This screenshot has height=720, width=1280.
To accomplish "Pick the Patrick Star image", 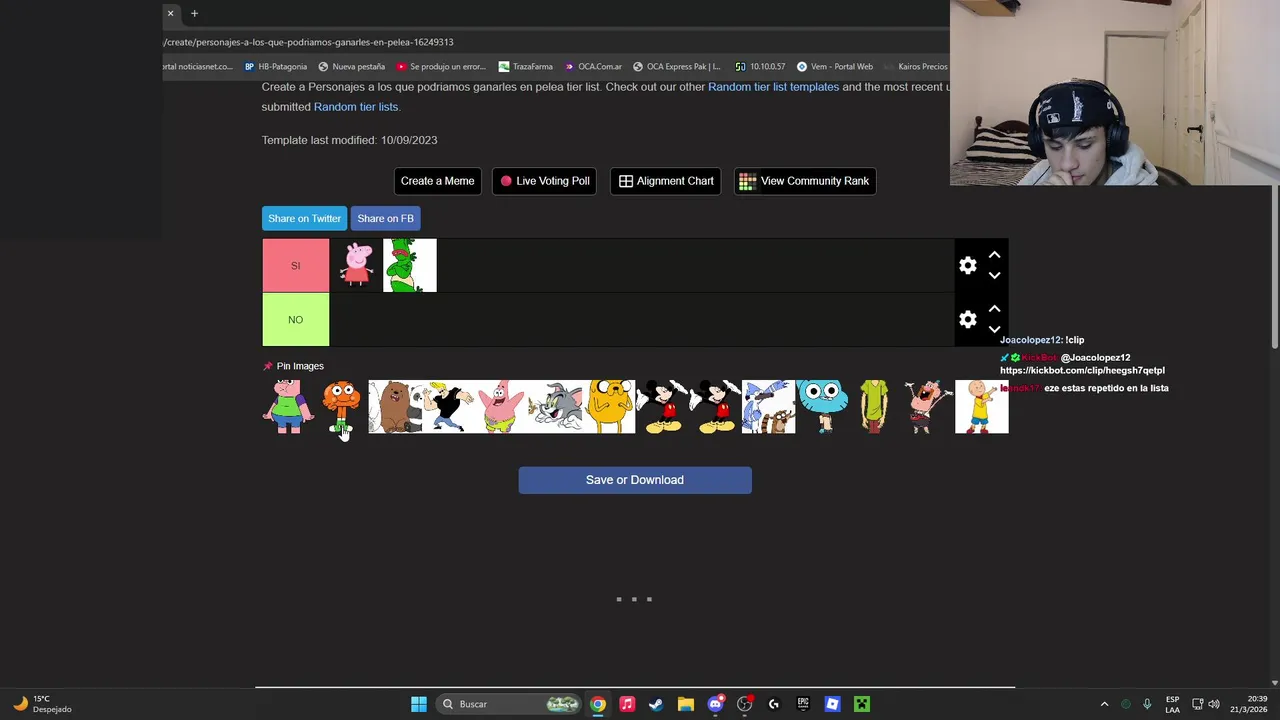I will (x=501, y=406).
